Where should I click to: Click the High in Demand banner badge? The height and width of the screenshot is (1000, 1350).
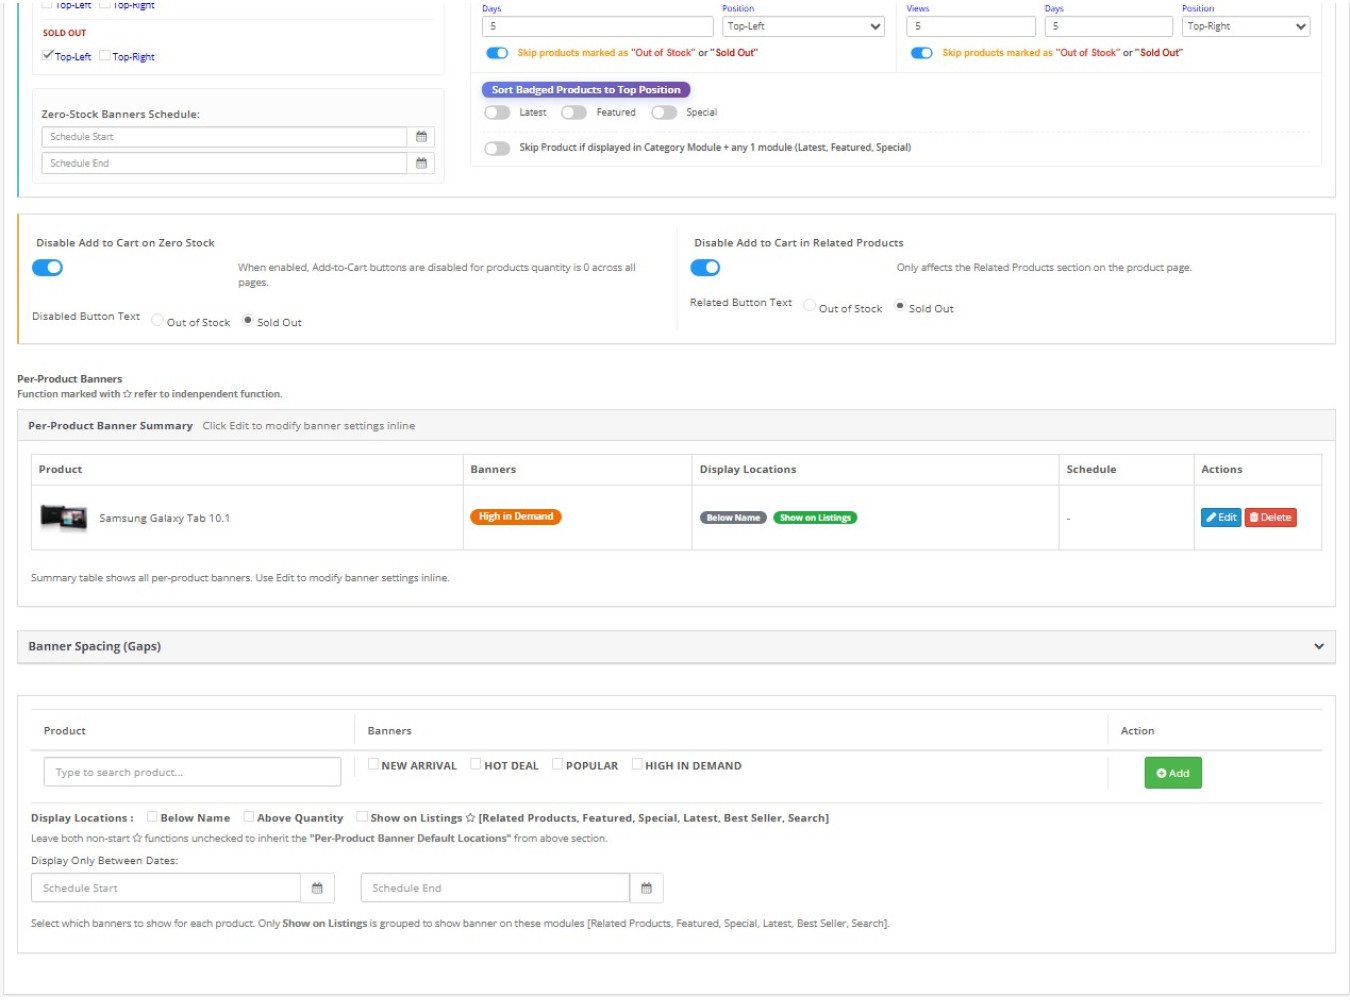[515, 517]
